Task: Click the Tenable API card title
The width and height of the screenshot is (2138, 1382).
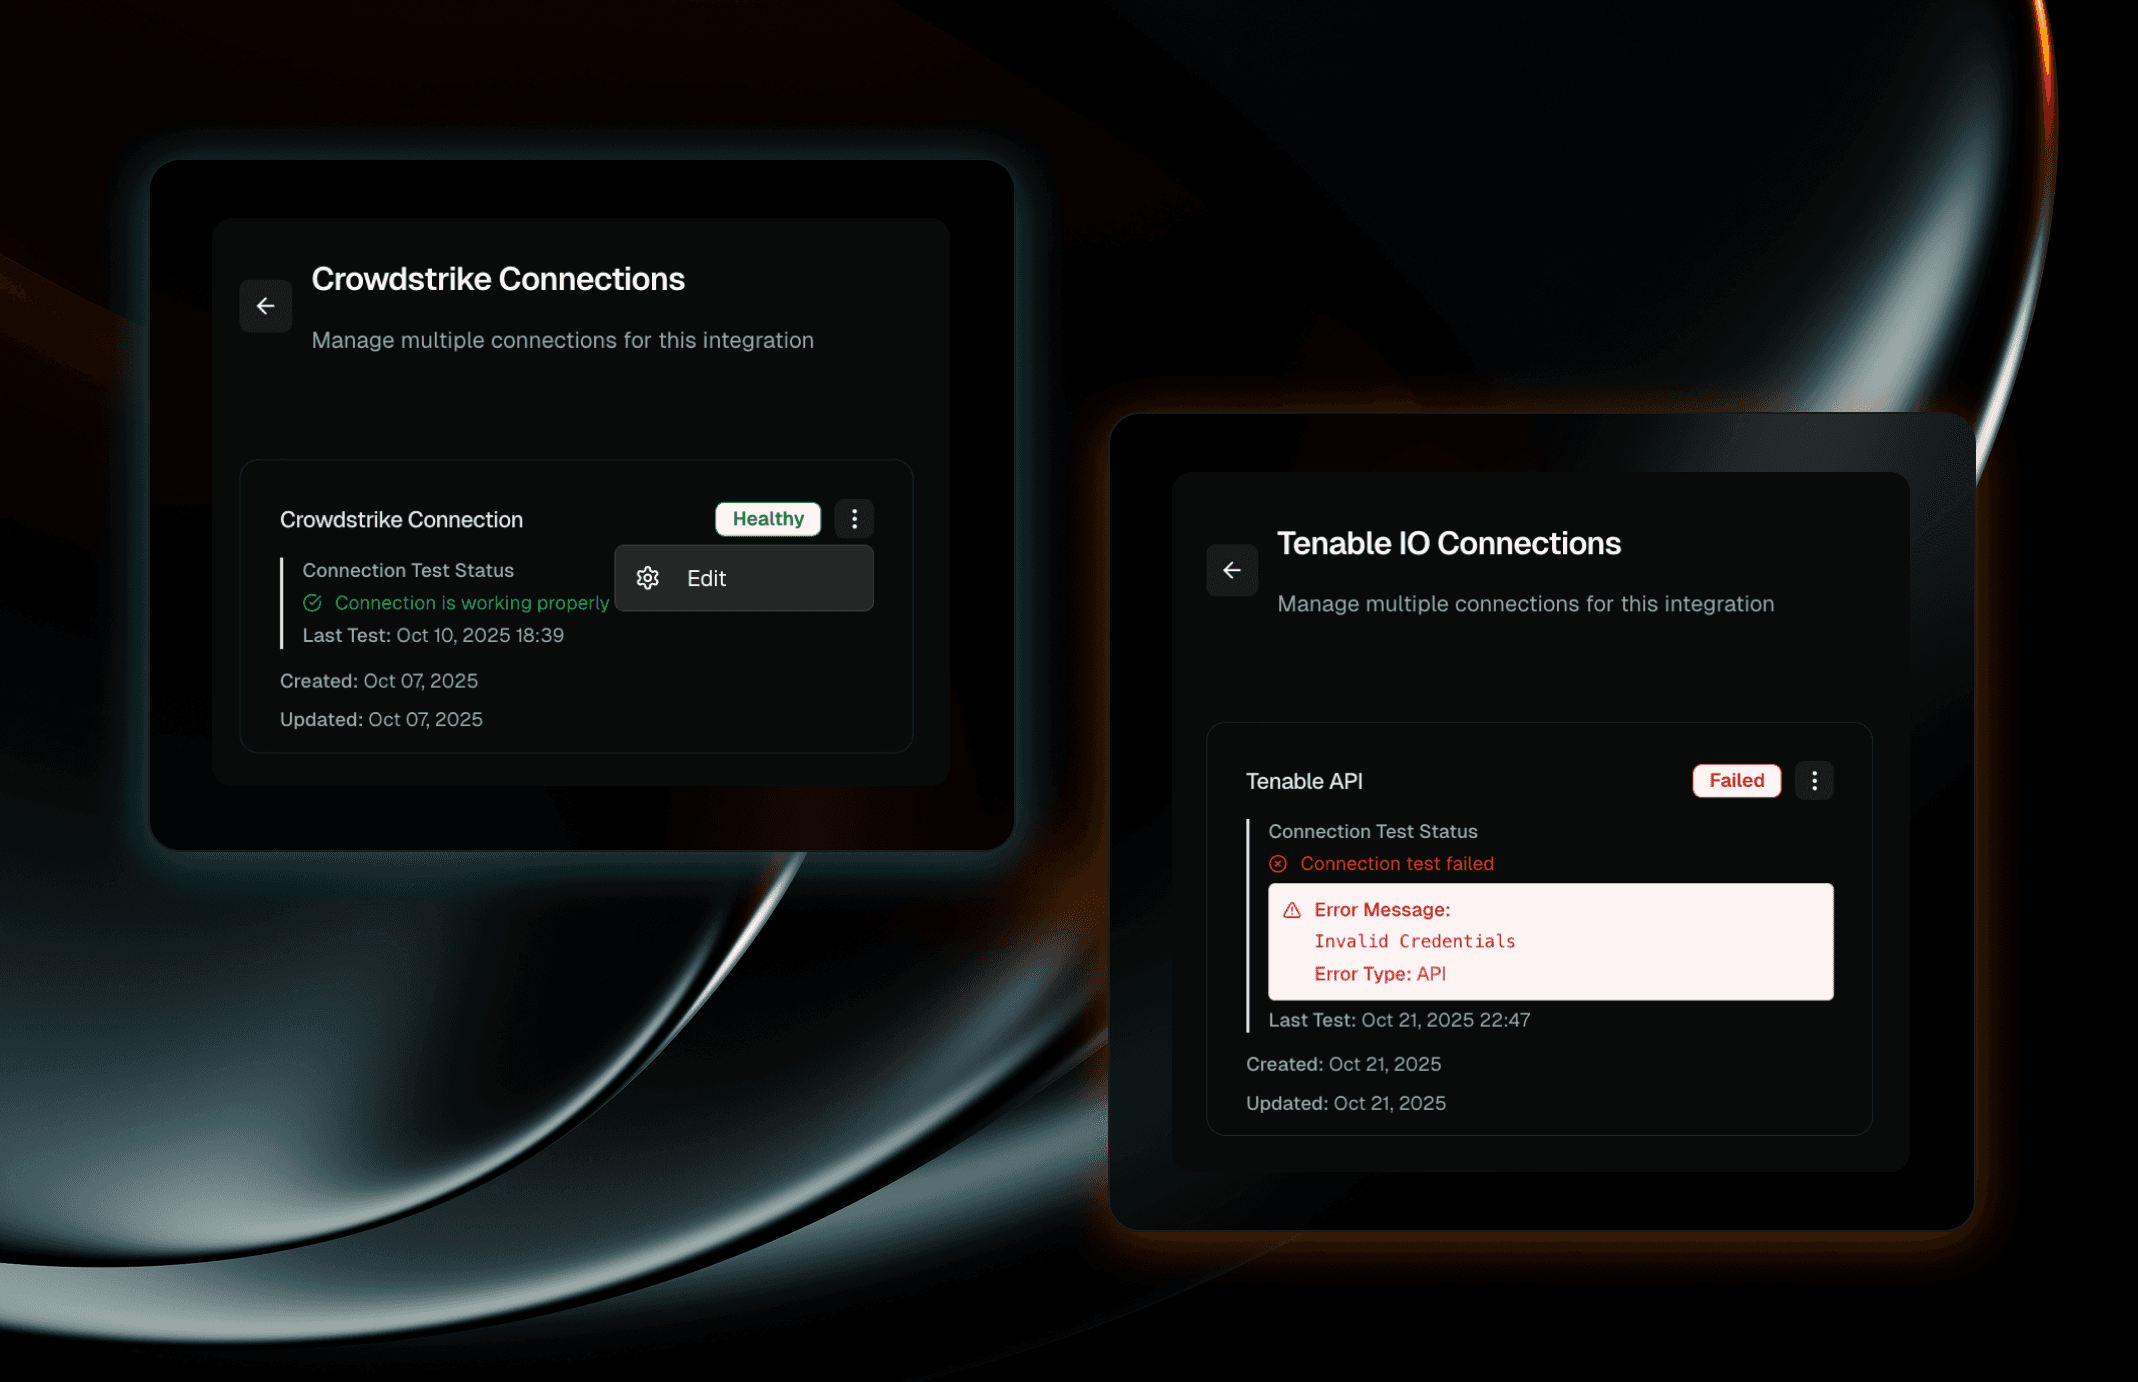Action: click(x=1304, y=782)
